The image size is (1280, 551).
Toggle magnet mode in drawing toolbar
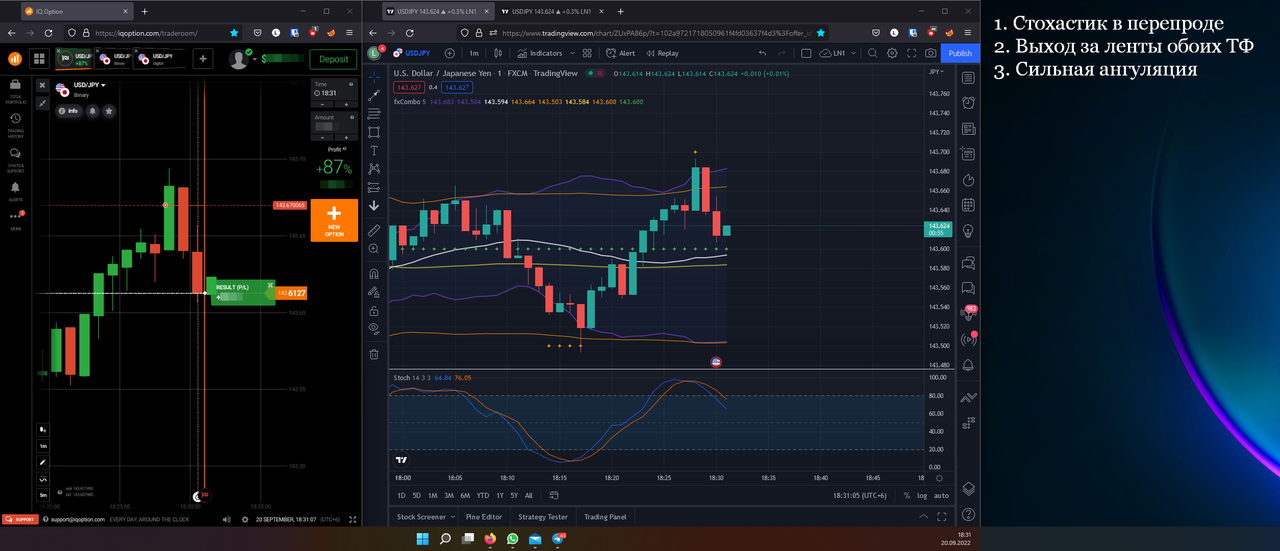point(374,273)
